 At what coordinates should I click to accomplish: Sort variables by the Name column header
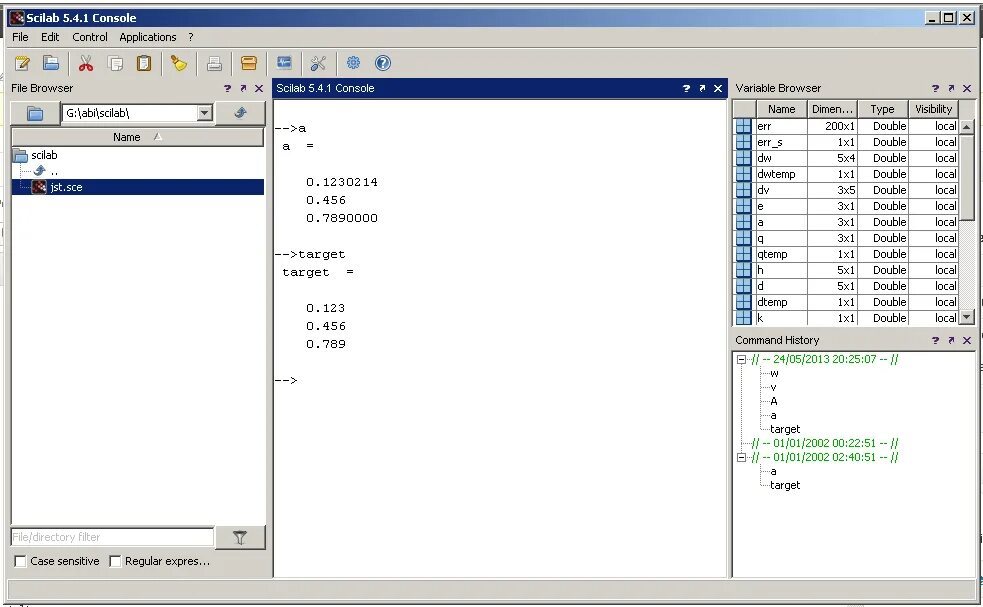click(x=781, y=109)
